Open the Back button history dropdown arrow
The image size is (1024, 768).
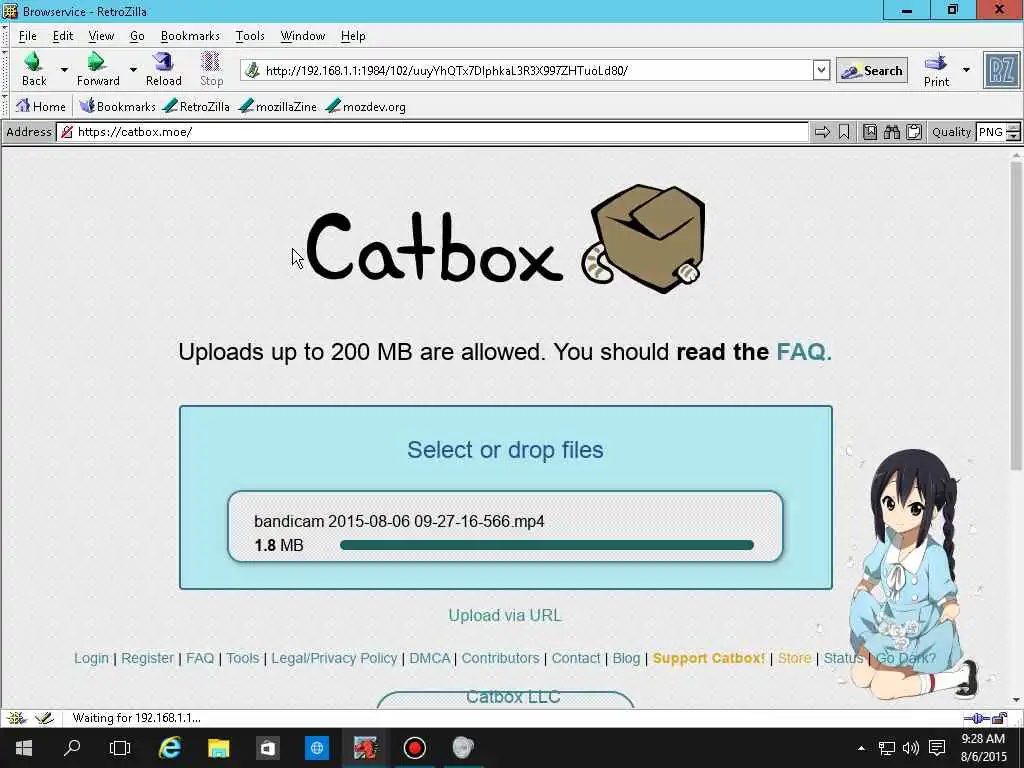point(64,69)
